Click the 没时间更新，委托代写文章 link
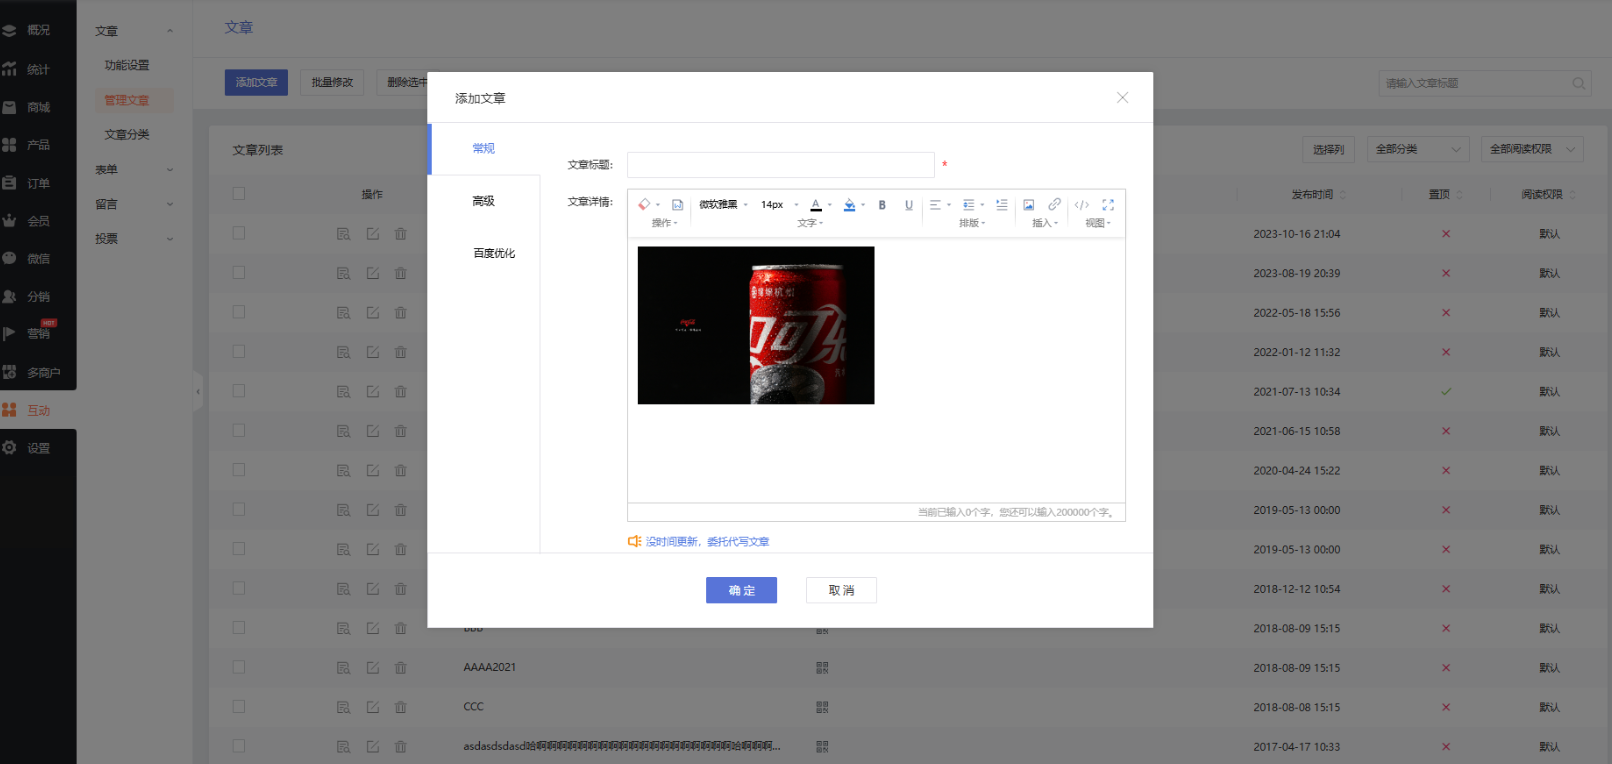This screenshot has height=764, width=1612. 707,541
